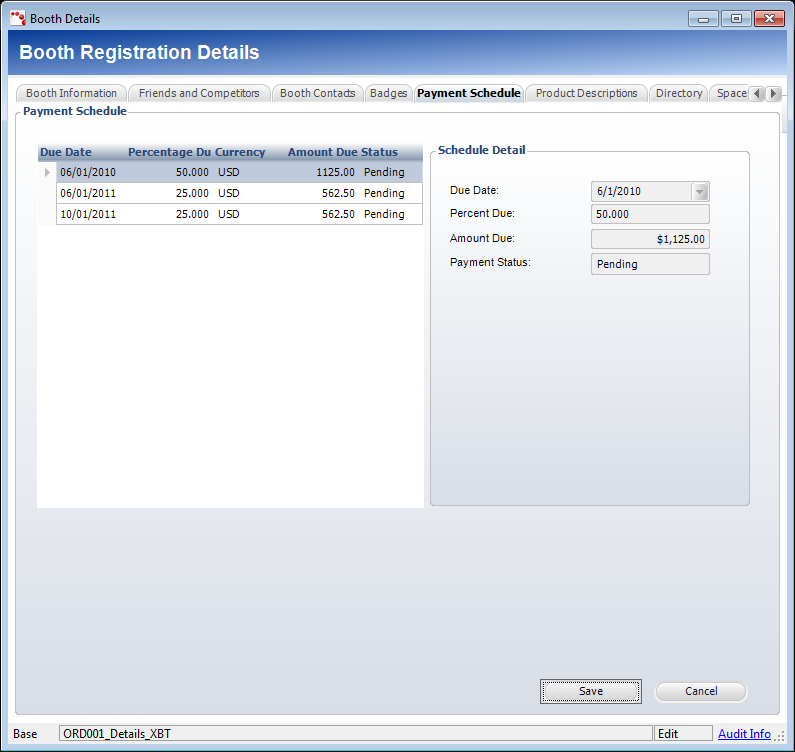Select the Badges tab
The height and width of the screenshot is (752, 795).
(388, 93)
